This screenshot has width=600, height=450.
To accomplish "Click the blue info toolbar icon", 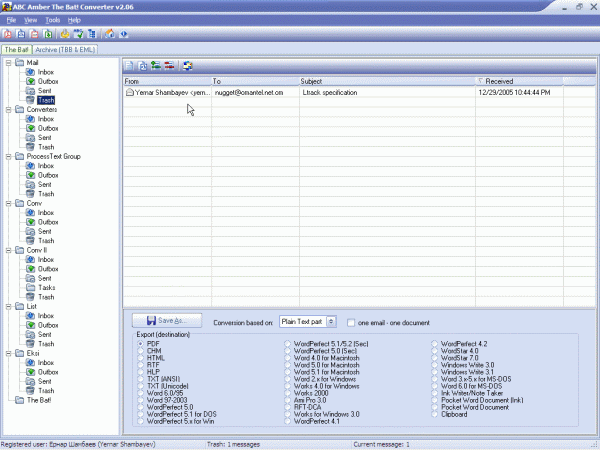I will click(x=124, y=34).
